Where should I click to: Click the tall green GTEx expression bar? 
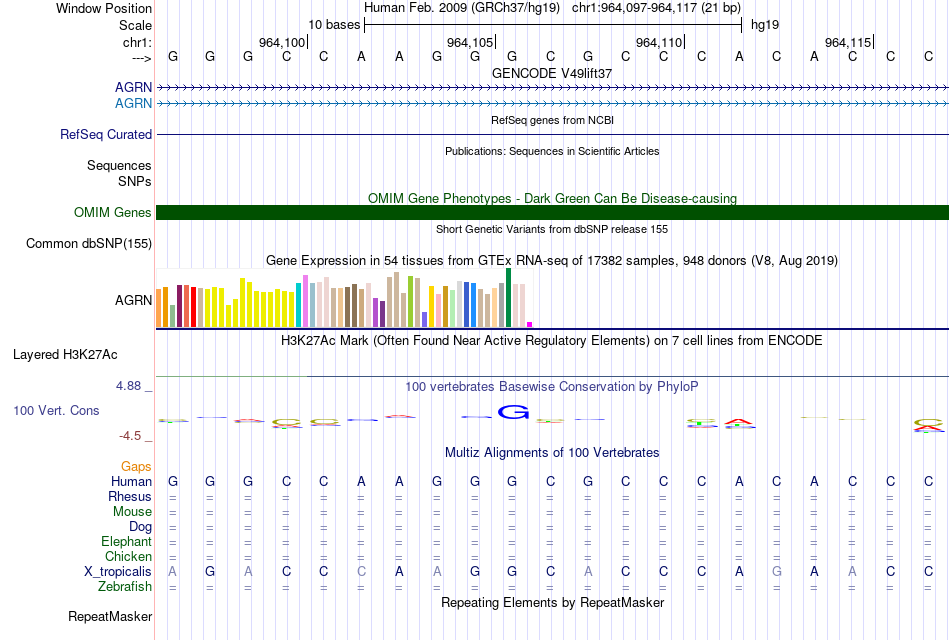508,298
